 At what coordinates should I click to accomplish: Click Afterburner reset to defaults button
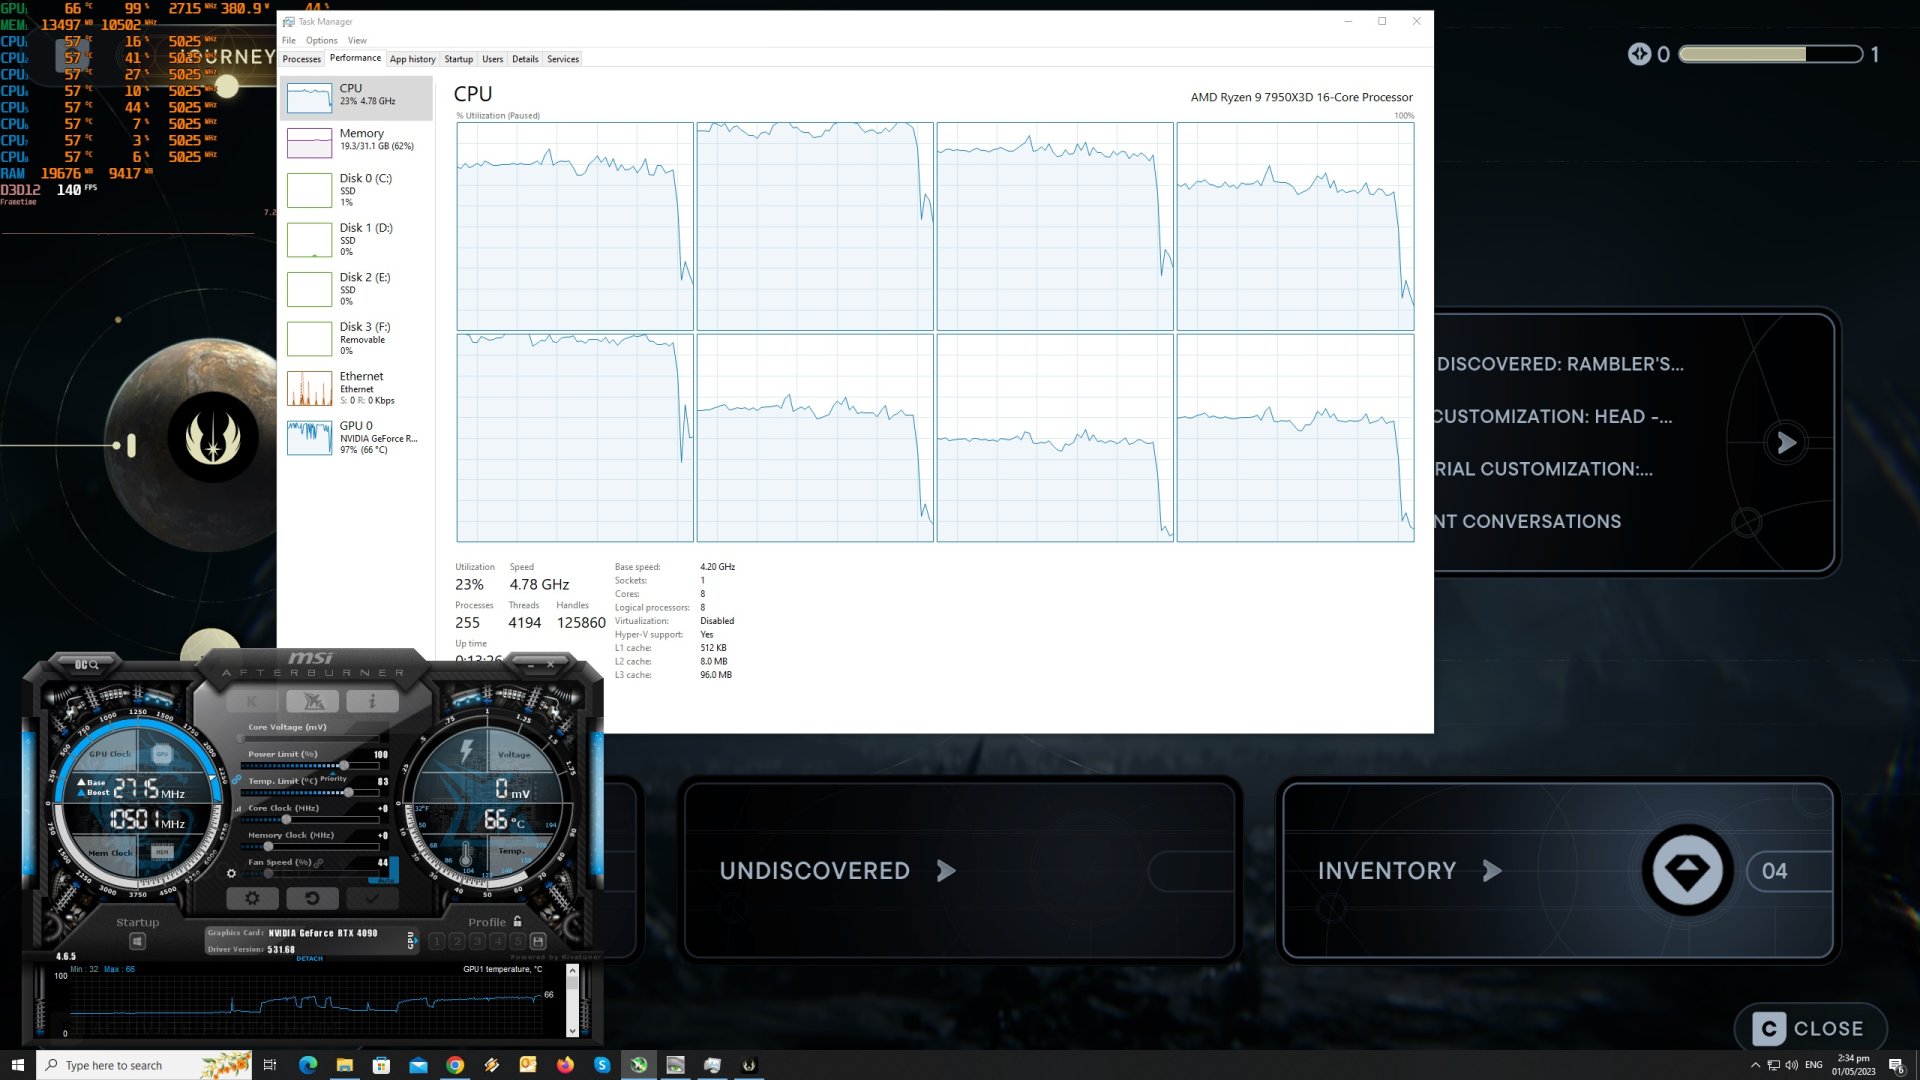[312, 898]
